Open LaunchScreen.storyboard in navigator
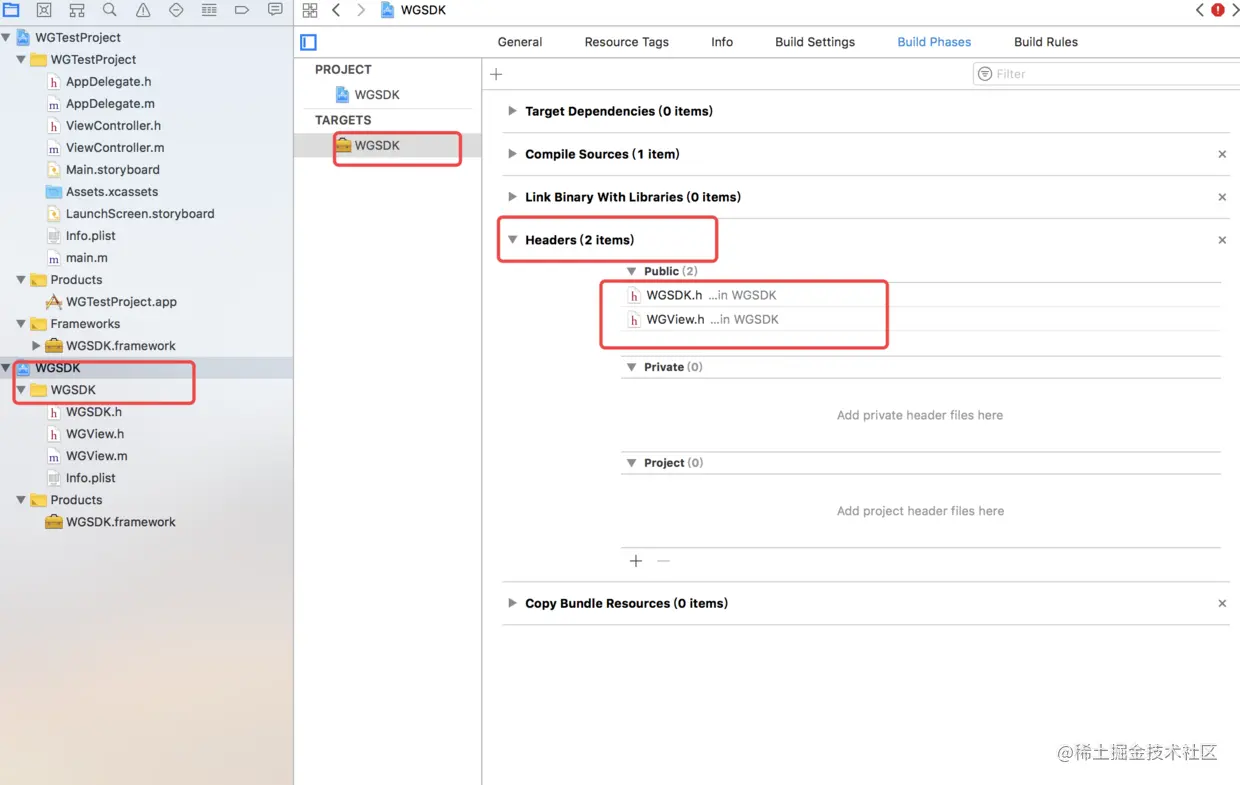1240x785 pixels. [139, 214]
